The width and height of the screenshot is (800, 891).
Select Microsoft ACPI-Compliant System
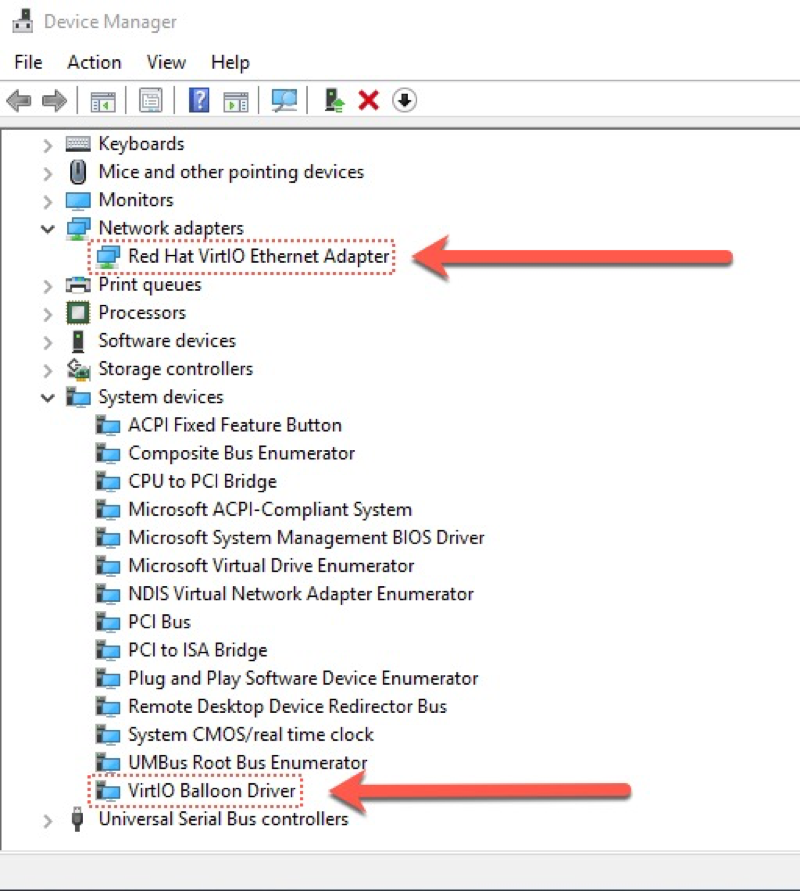click(x=270, y=510)
